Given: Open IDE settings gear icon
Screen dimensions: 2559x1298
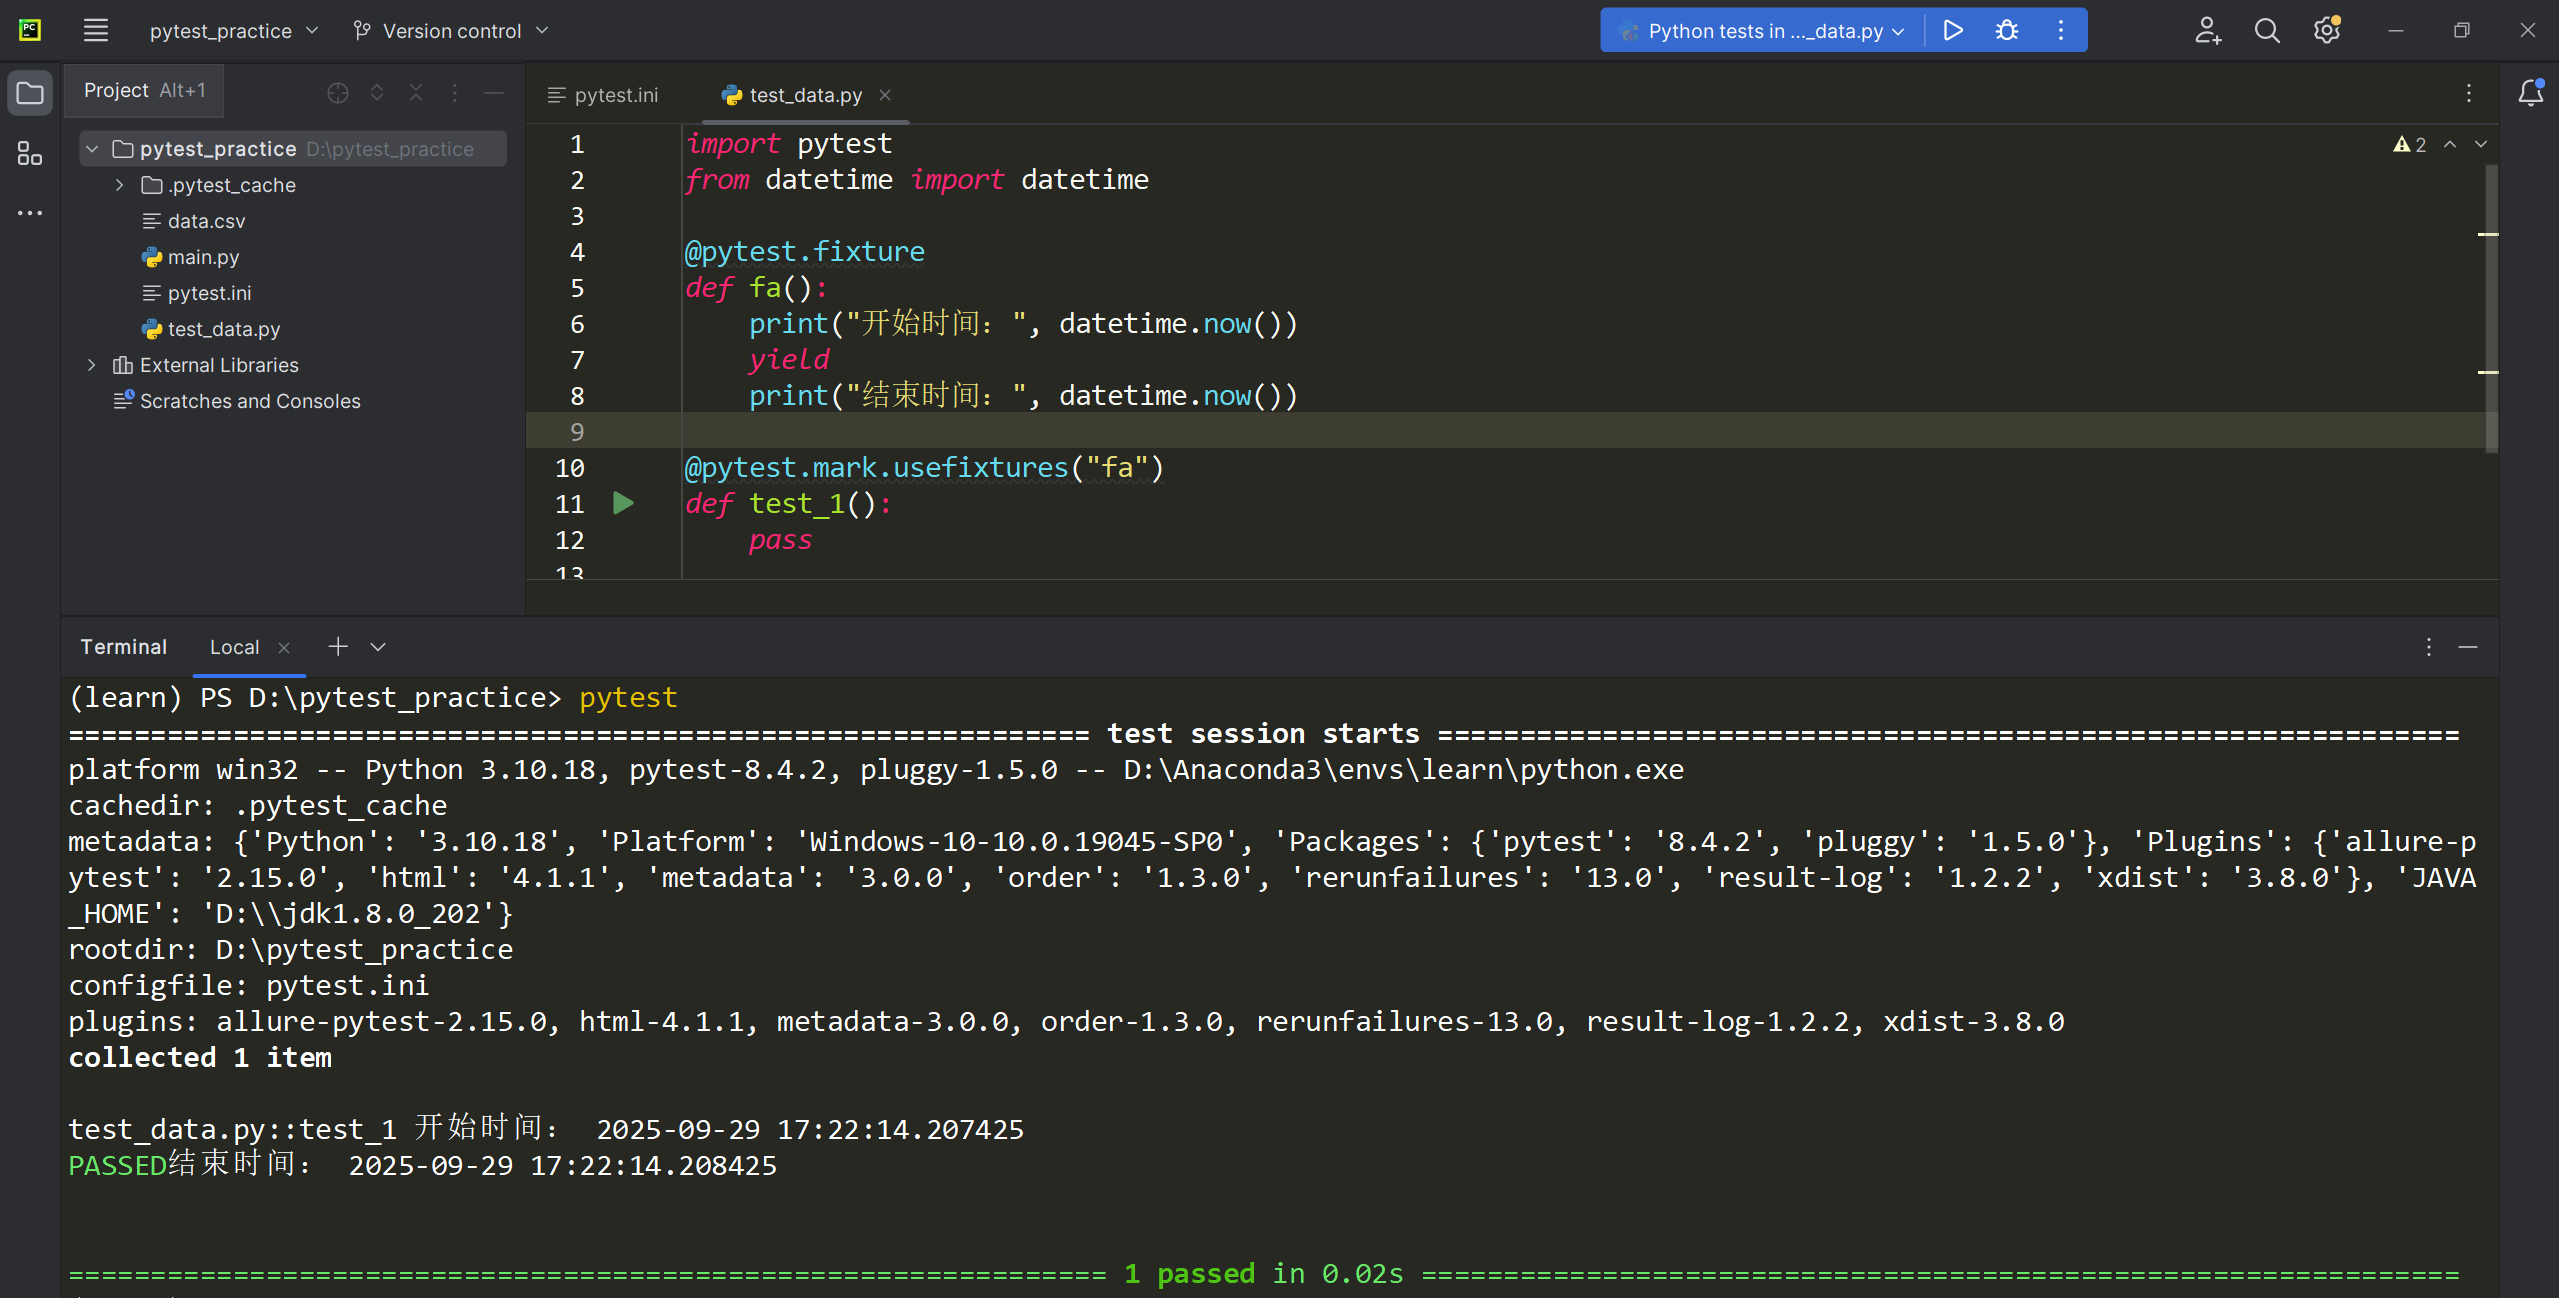Looking at the screenshot, I should pyautogui.click(x=2326, y=30).
